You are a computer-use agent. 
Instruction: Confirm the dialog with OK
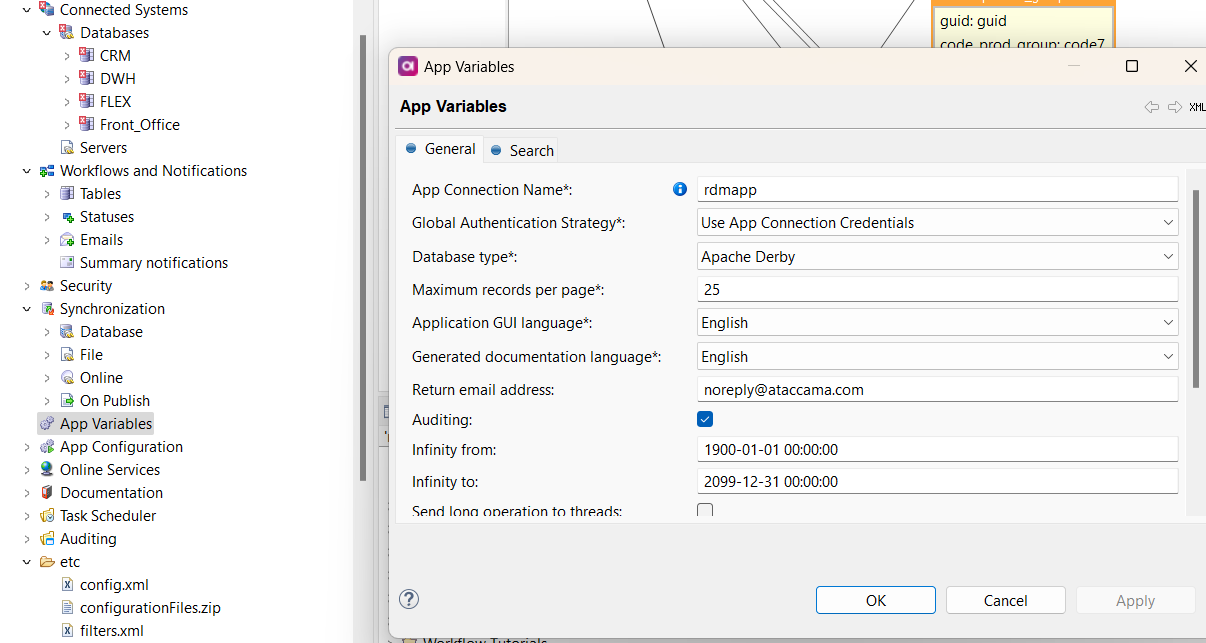876,600
